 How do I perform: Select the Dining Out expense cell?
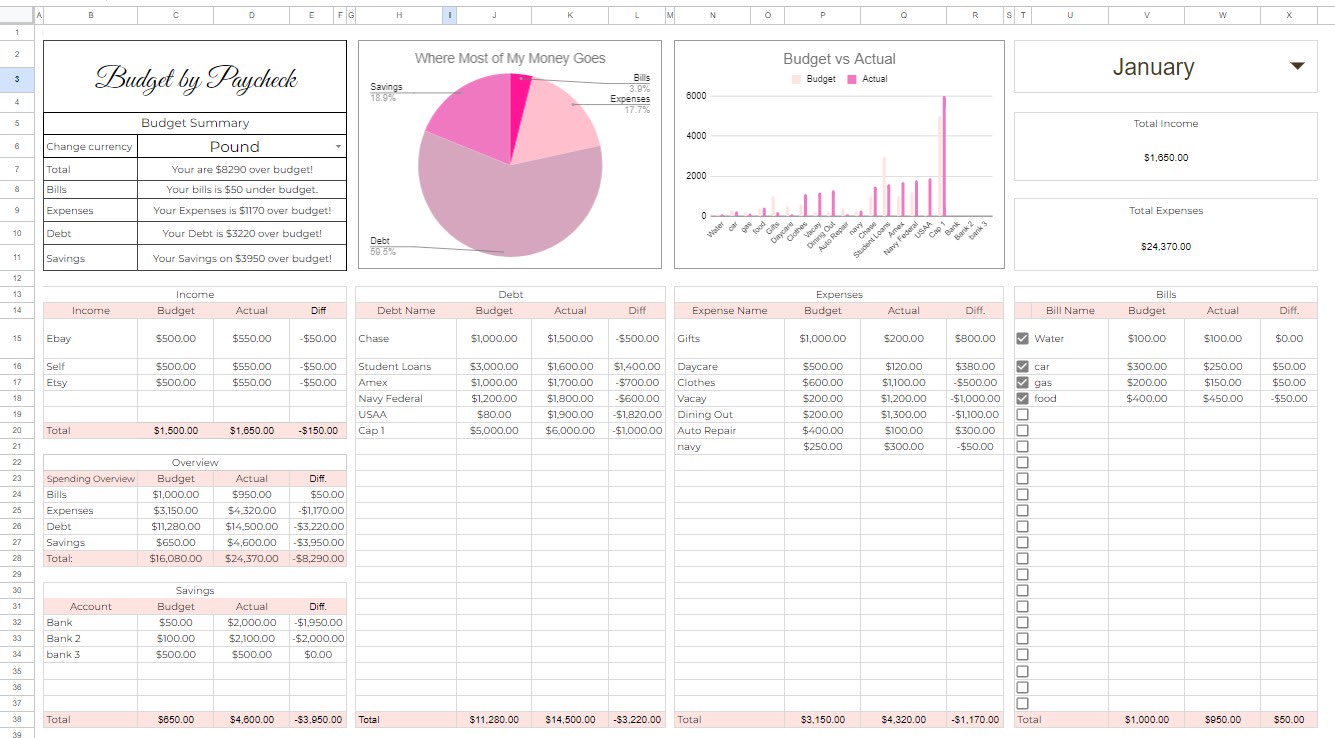(730, 415)
